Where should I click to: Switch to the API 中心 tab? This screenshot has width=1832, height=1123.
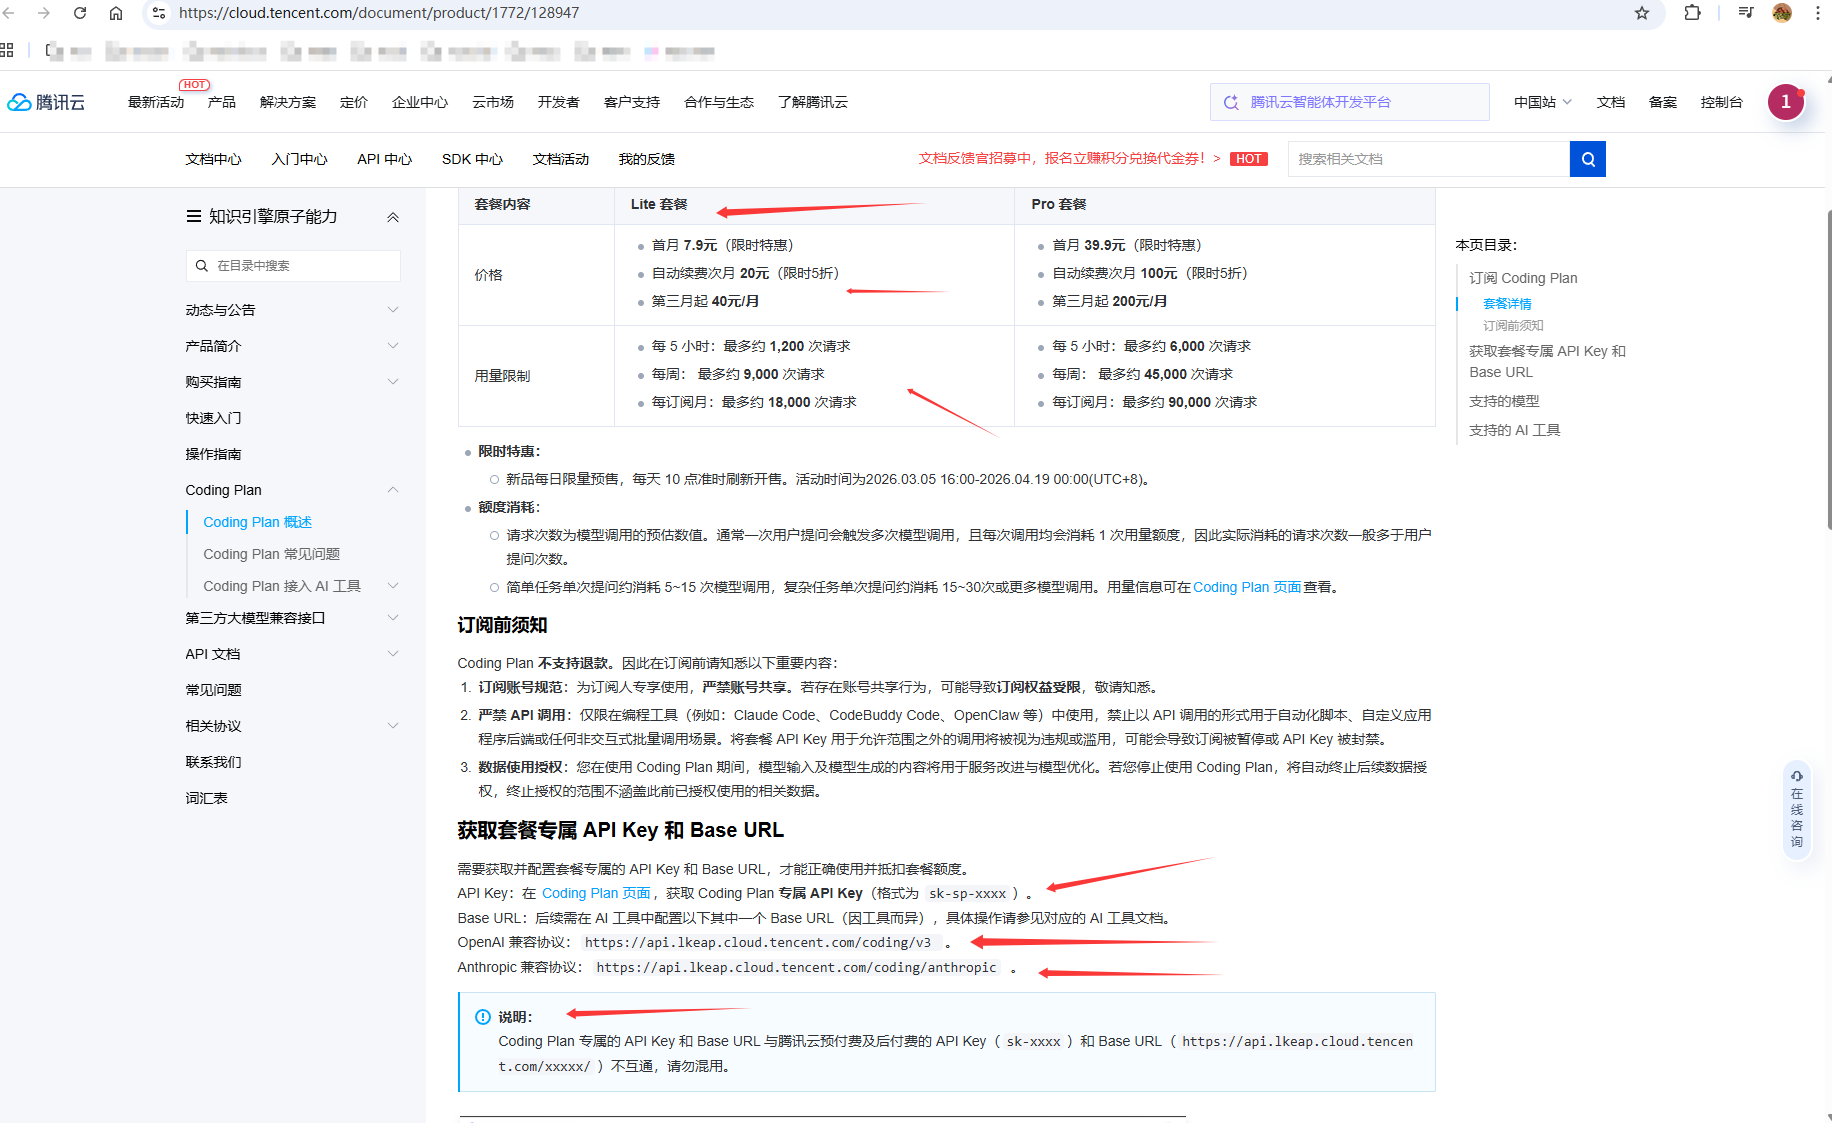pos(384,159)
